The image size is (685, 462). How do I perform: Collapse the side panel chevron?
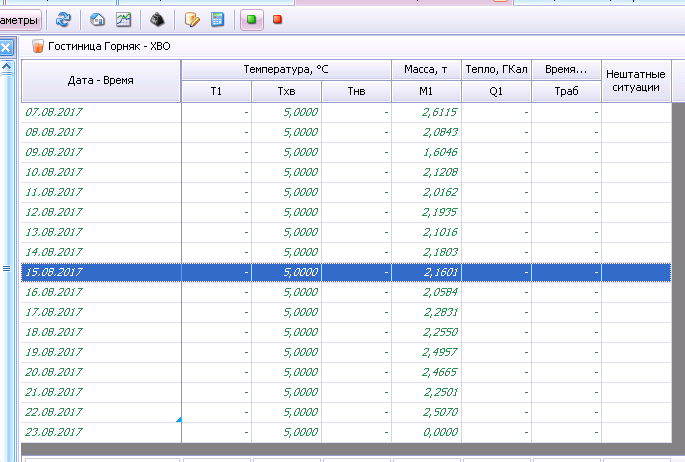tap(7, 67)
